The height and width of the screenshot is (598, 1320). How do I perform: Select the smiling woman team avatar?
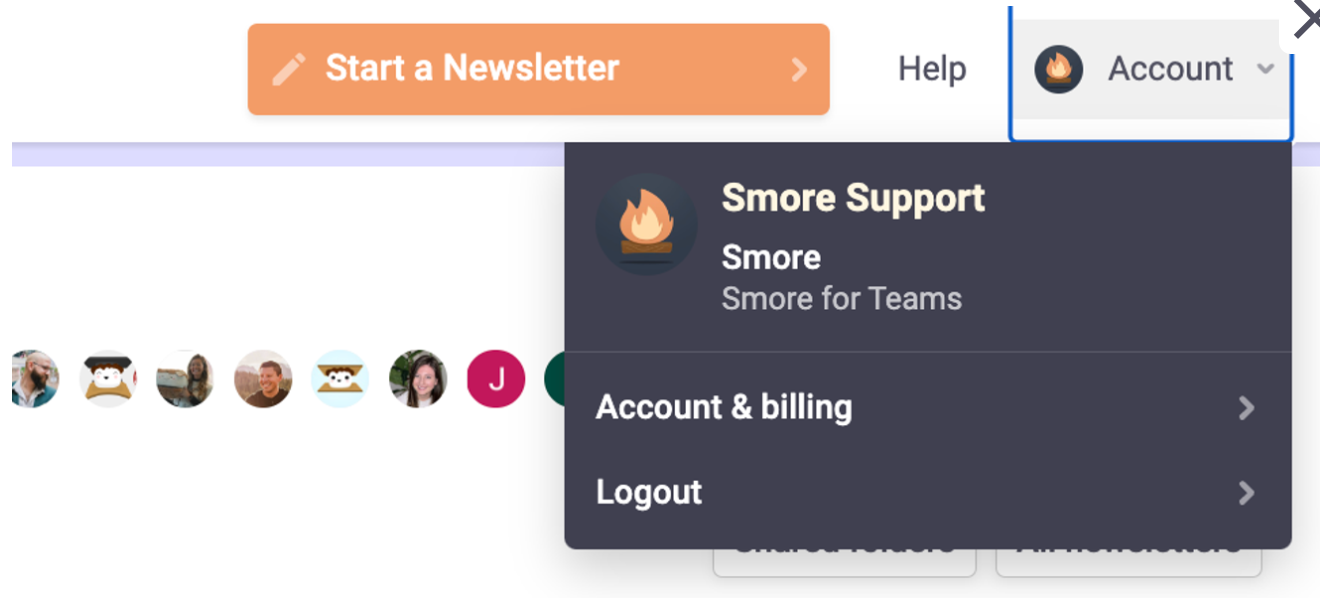[418, 379]
